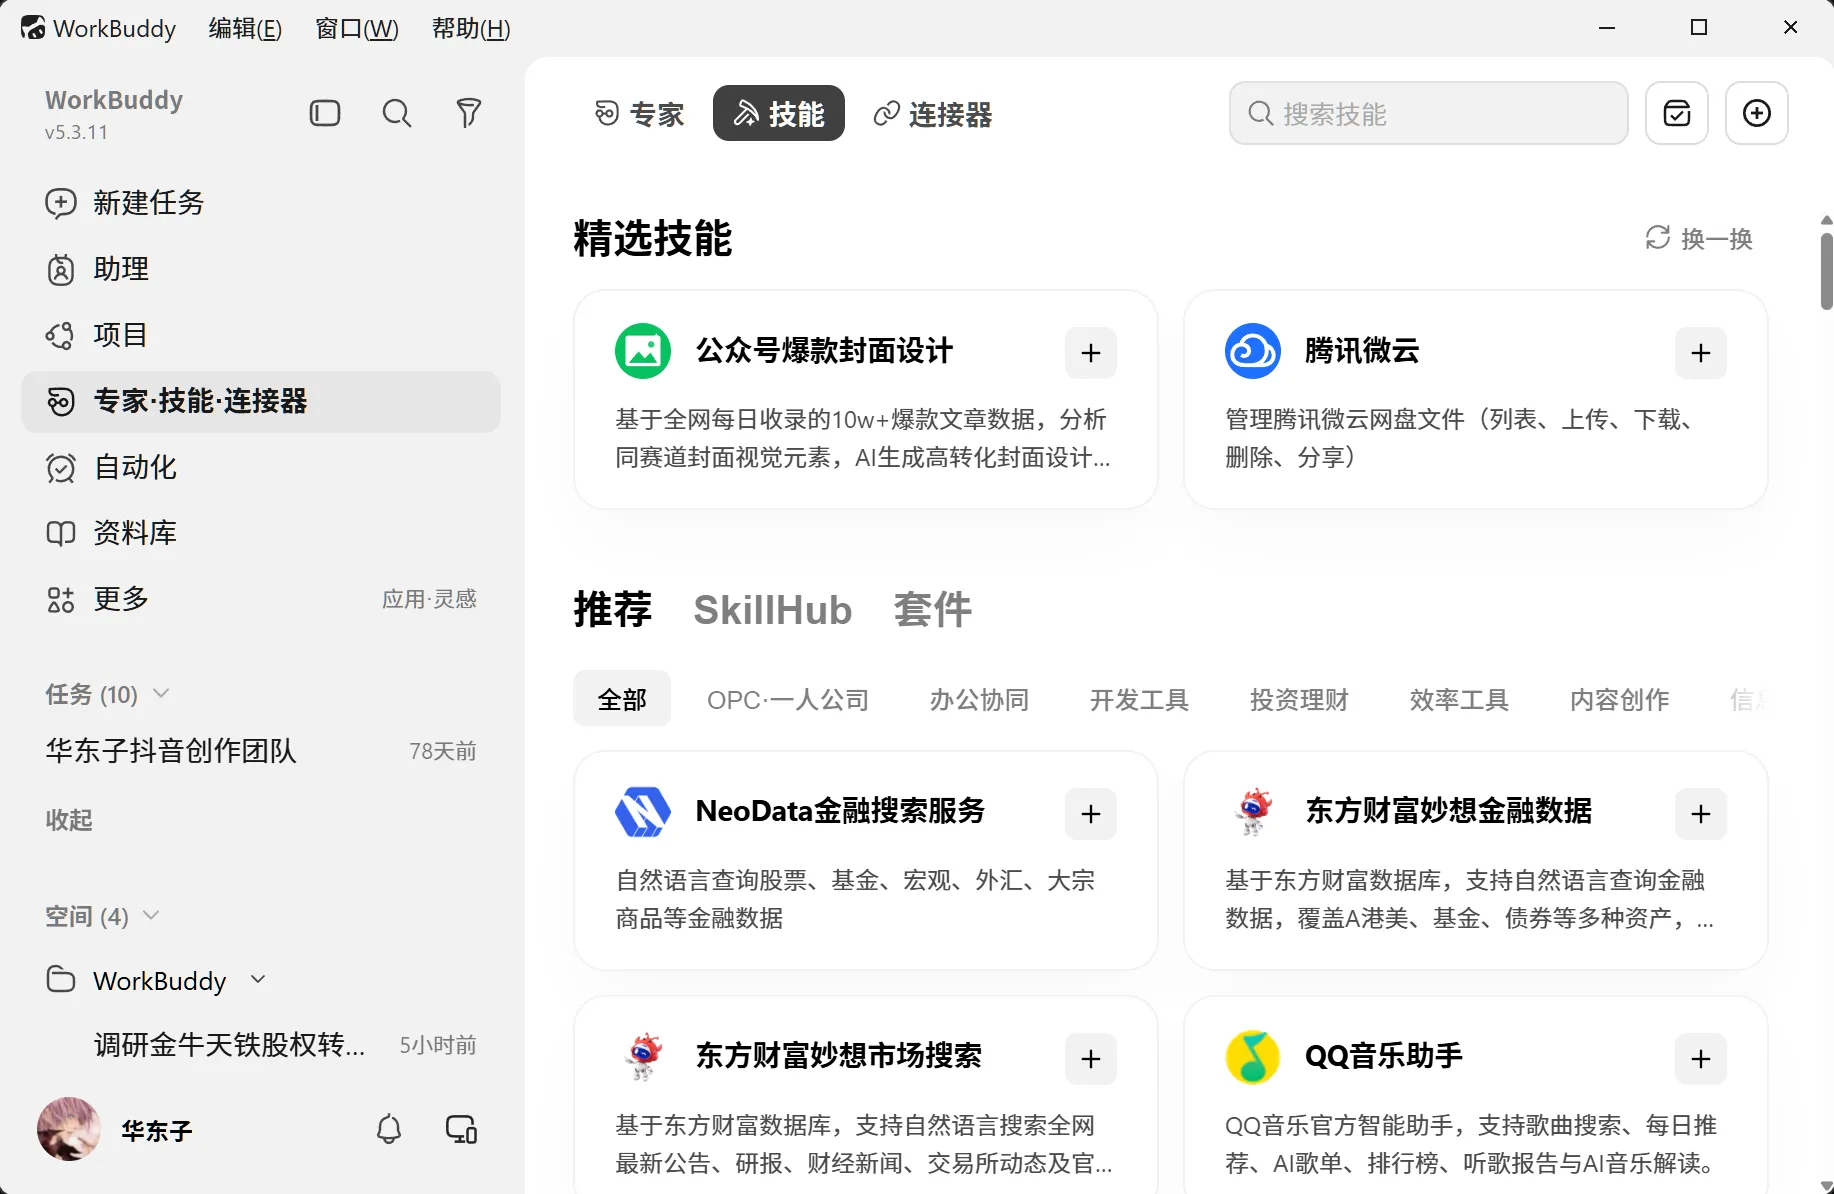Click the device connection icon

[x=461, y=1130]
